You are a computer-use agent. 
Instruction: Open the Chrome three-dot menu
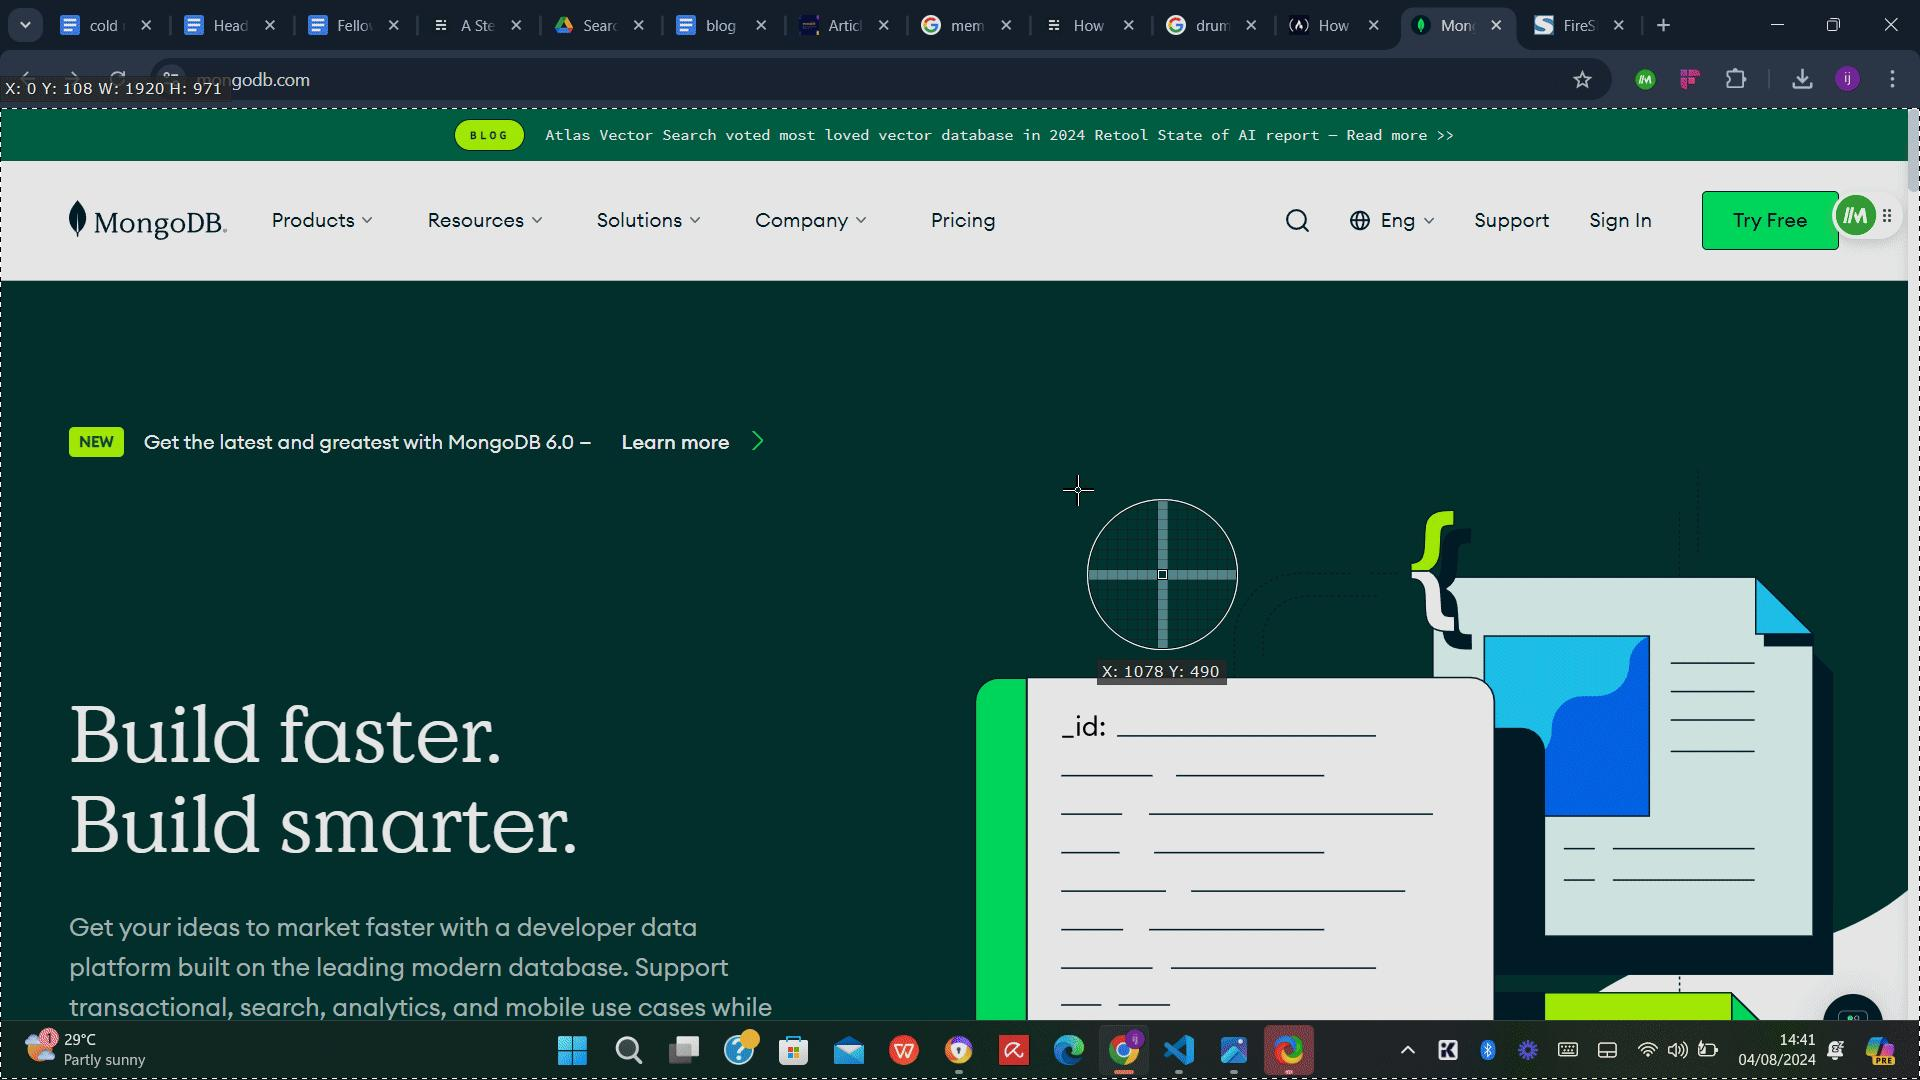[1892, 80]
